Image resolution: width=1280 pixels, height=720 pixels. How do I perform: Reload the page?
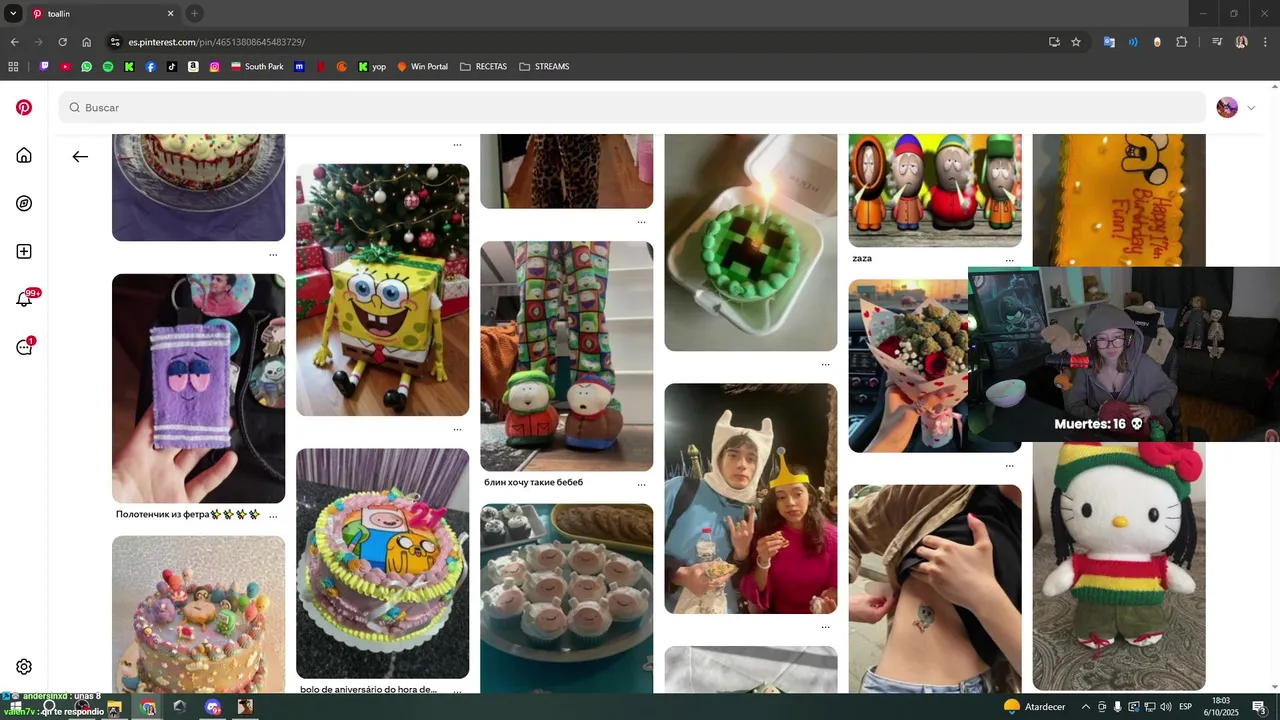click(x=62, y=42)
